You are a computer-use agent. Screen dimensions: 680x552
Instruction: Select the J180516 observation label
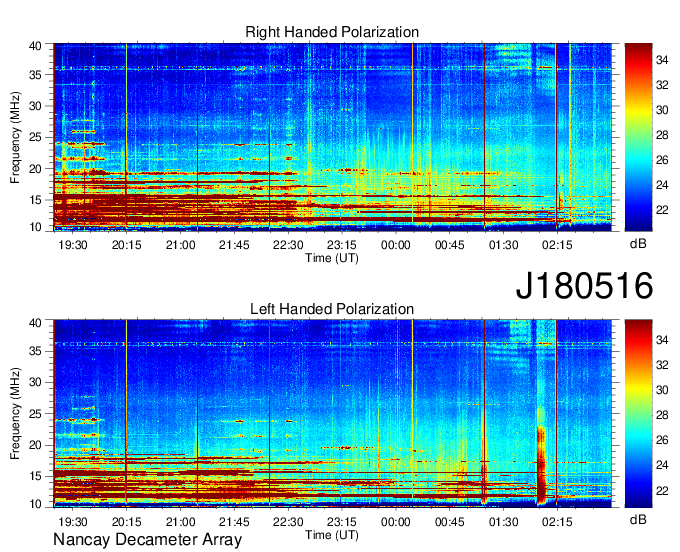click(584, 285)
